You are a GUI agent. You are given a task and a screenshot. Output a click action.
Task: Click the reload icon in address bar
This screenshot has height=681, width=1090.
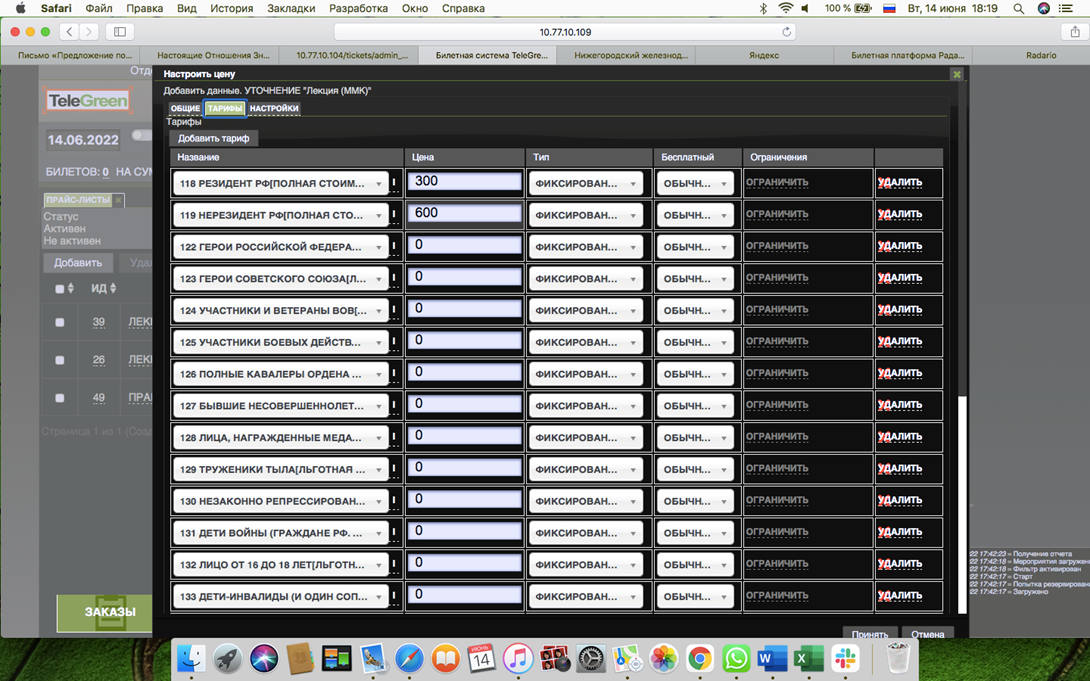(x=787, y=32)
